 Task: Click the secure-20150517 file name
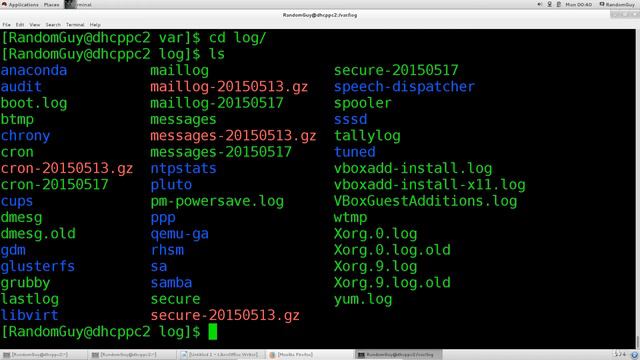pos(396,70)
